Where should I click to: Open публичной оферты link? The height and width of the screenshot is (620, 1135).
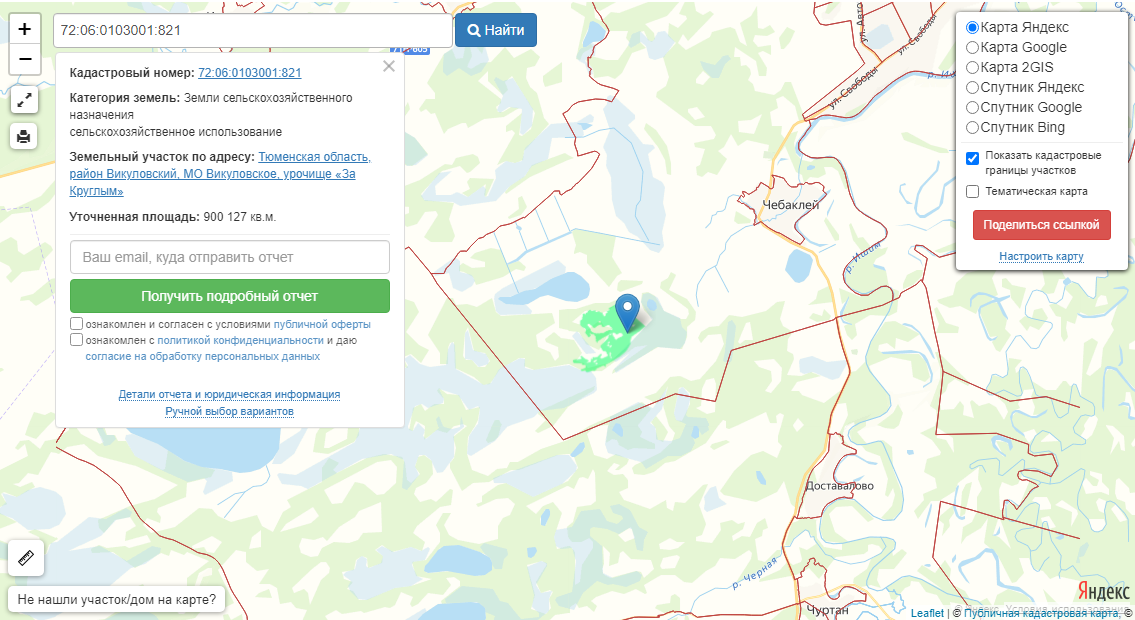point(322,324)
